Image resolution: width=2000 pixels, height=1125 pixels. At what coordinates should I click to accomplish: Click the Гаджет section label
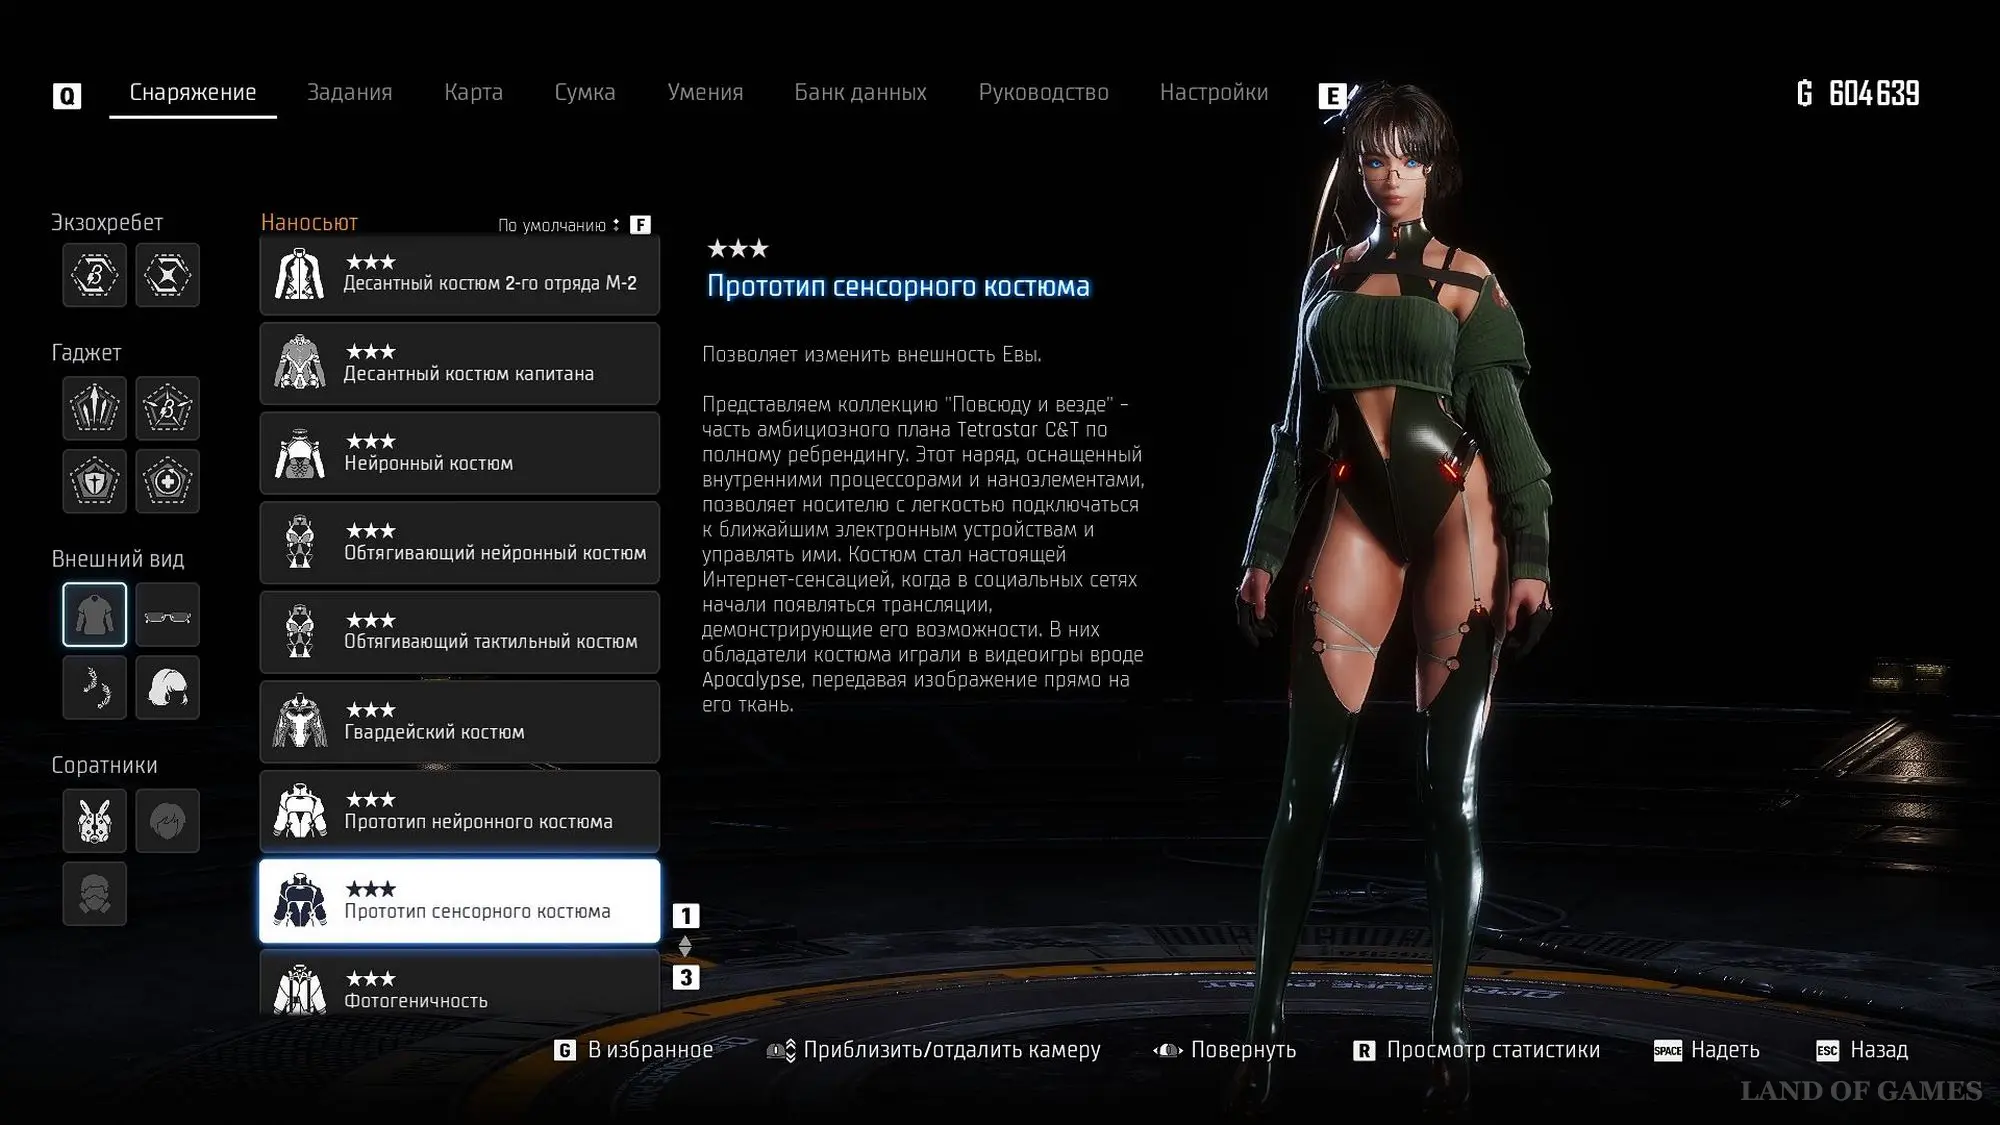pyautogui.click(x=86, y=353)
